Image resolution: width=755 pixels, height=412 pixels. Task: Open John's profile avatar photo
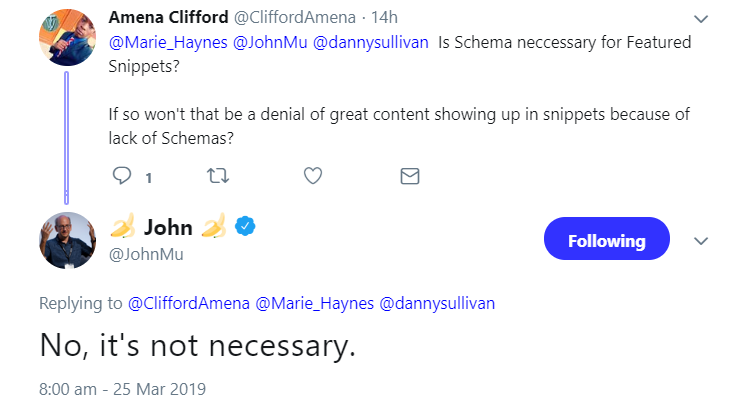[x=67, y=240]
